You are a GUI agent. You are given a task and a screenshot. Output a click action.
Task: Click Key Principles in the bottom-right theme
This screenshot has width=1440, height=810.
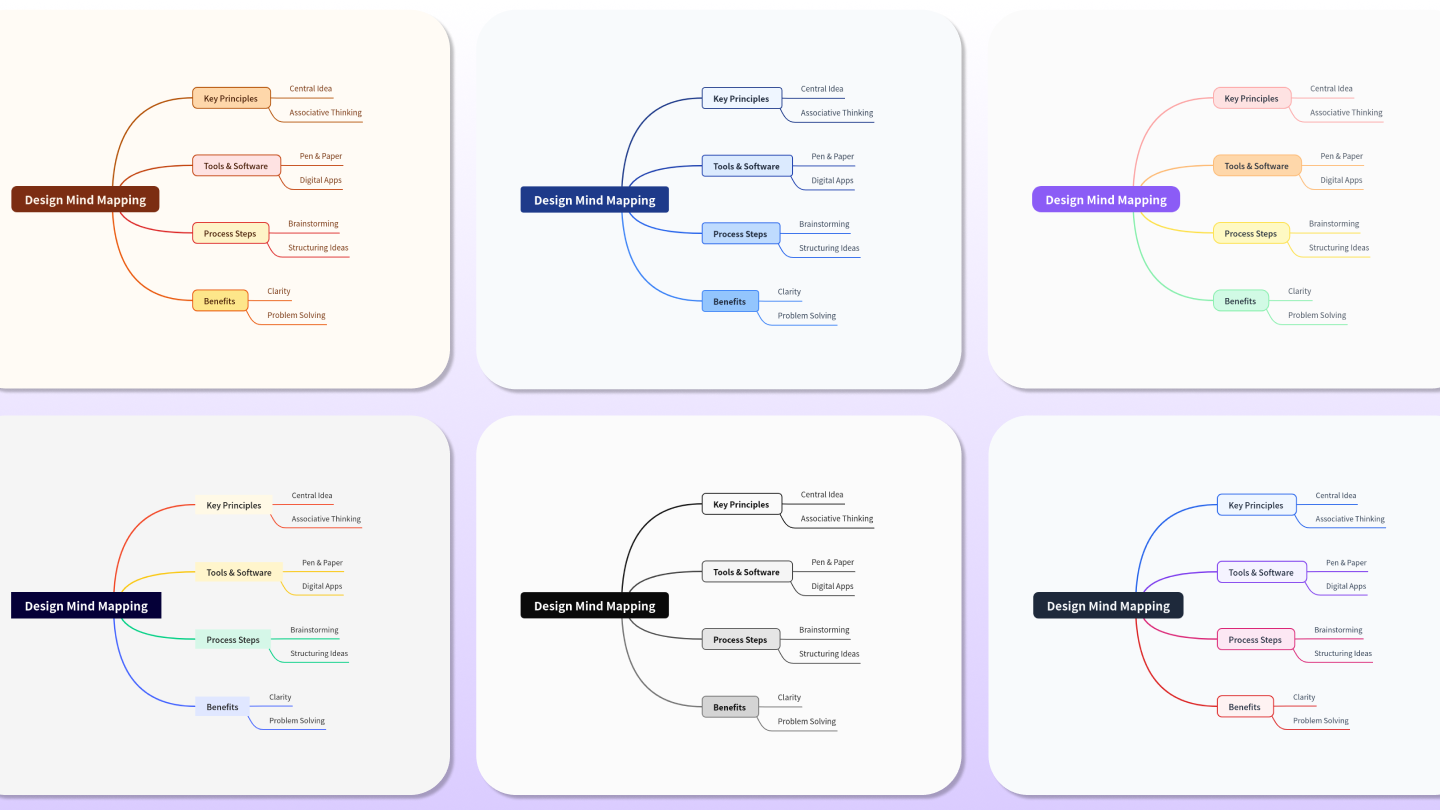click(1256, 505)
